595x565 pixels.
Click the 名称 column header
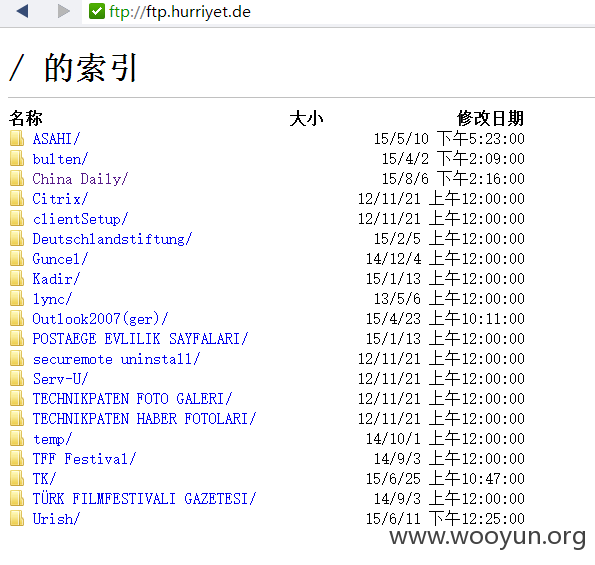pyautogui.click(x=26, y=118)
